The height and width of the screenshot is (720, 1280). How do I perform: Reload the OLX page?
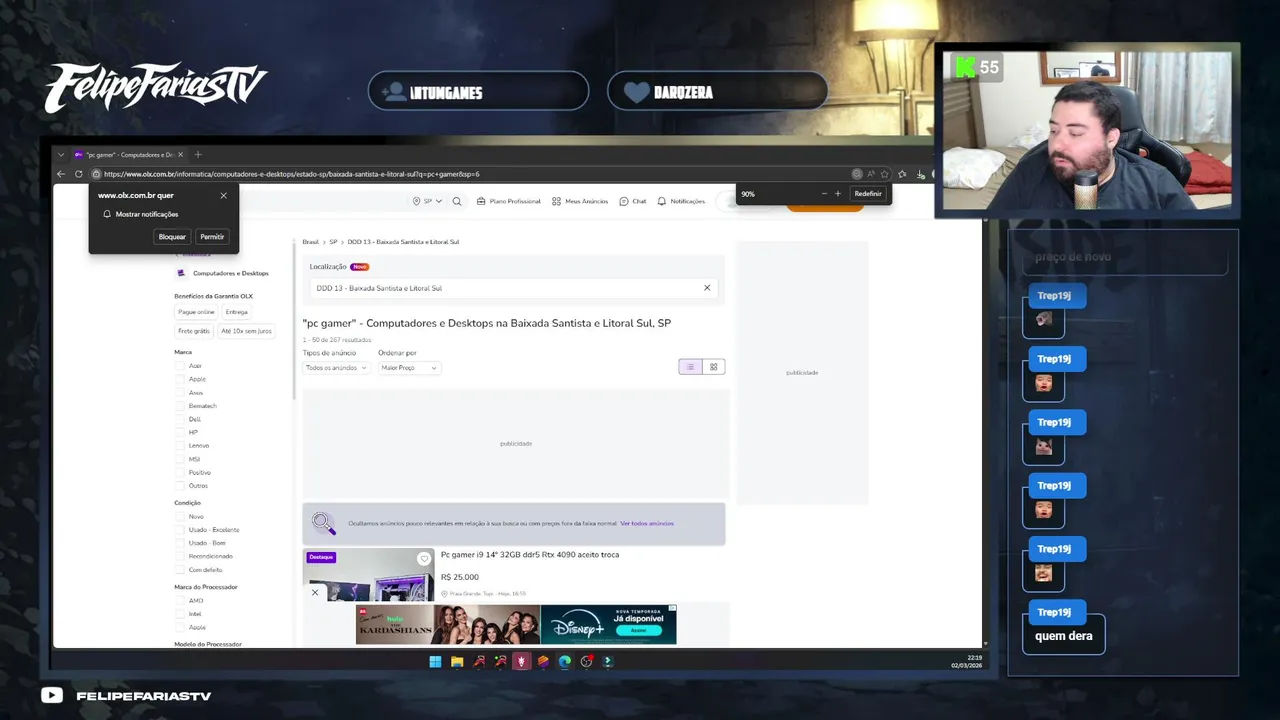[78, 174]
